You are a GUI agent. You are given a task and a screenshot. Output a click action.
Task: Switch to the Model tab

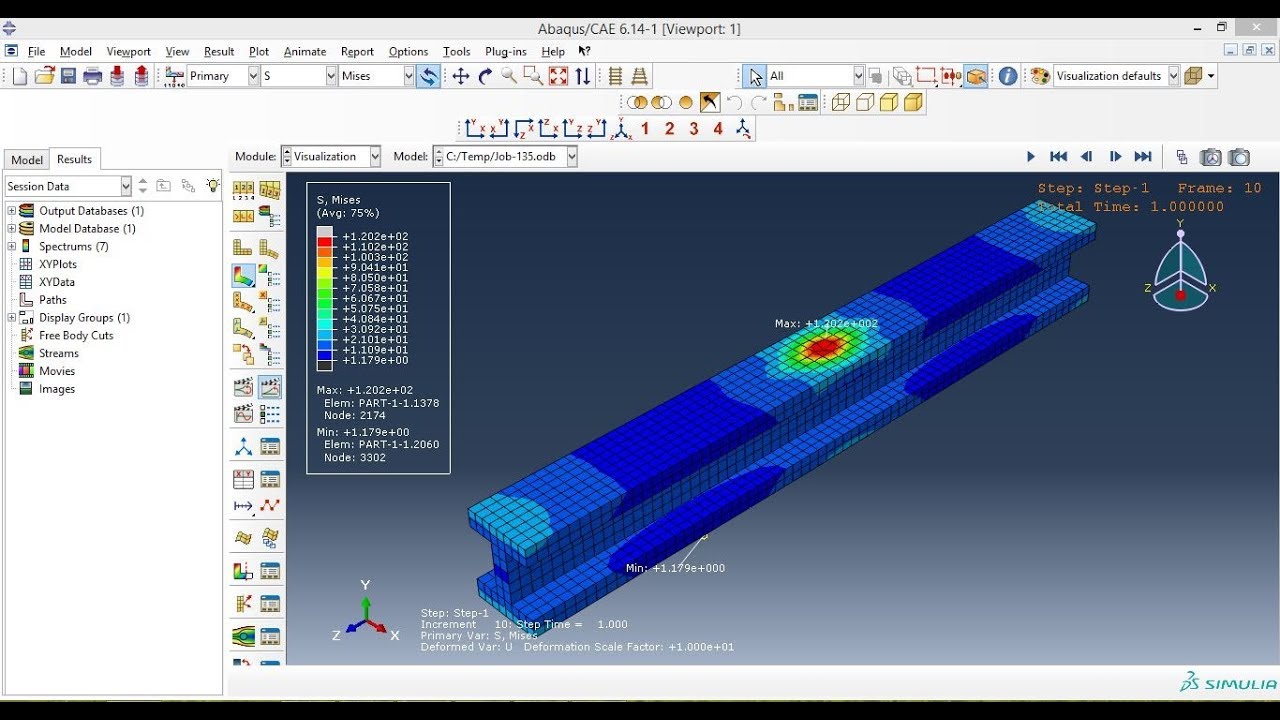[x=27, y=160]
